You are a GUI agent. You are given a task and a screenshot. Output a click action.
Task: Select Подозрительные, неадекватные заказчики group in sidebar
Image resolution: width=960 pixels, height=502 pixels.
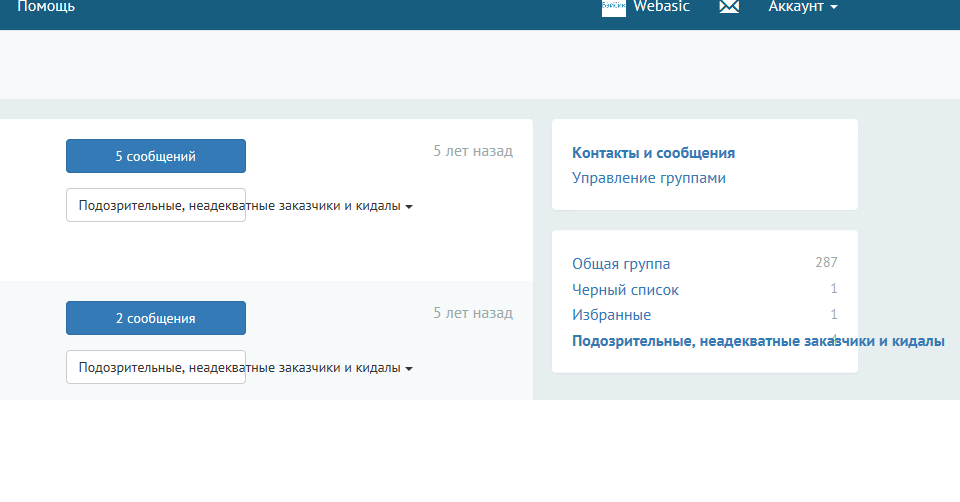758,341
